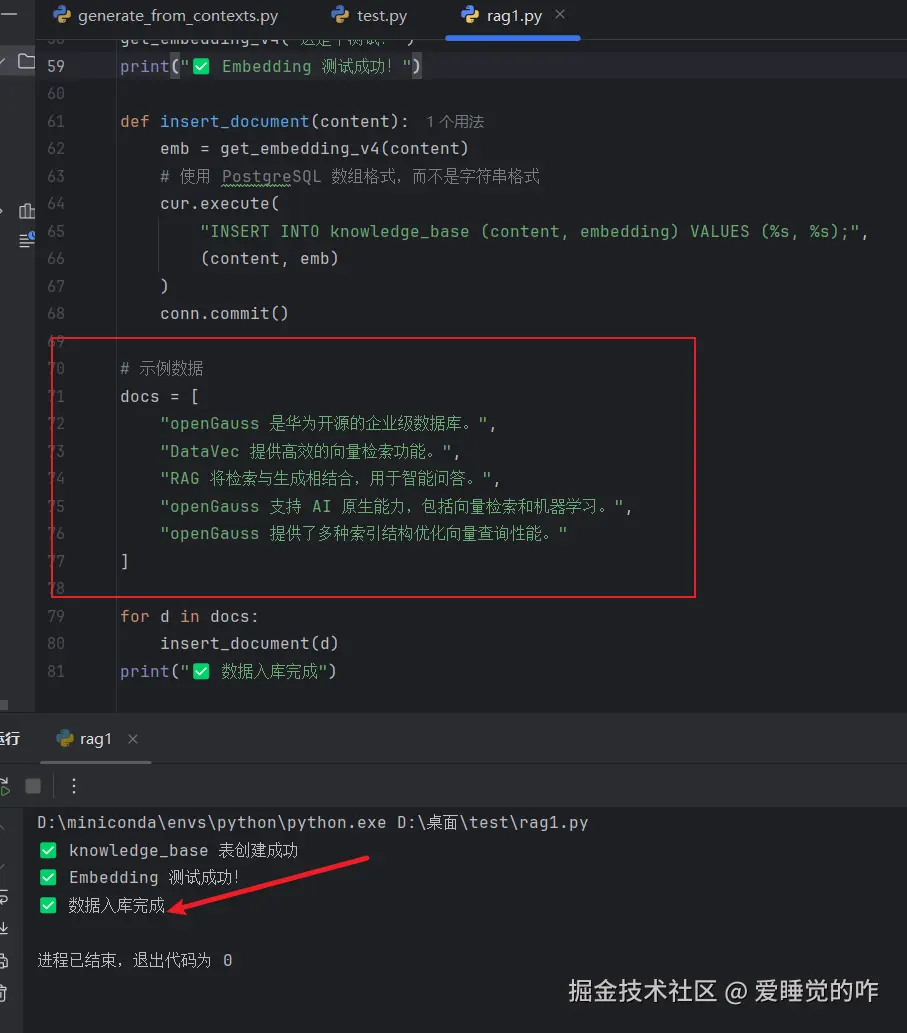This screenshot has height=1033, width=907.
Task: Click the sidebar list icon with blue badge
Action: click(26, 240)
